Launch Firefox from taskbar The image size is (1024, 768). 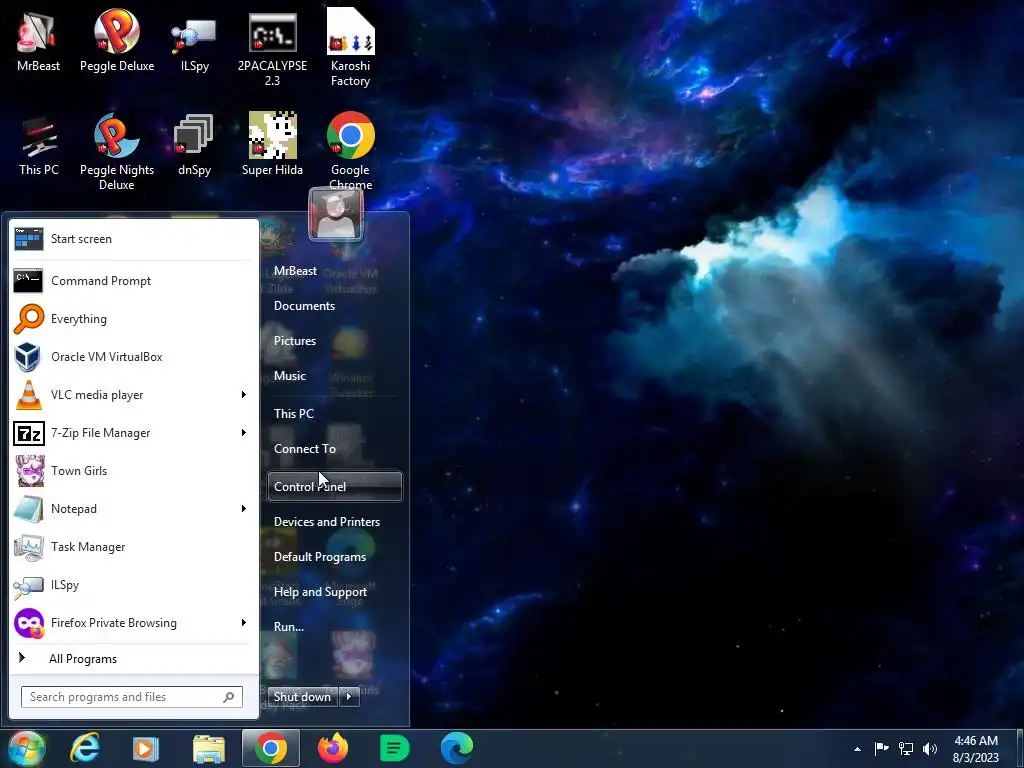click(333, 748)
